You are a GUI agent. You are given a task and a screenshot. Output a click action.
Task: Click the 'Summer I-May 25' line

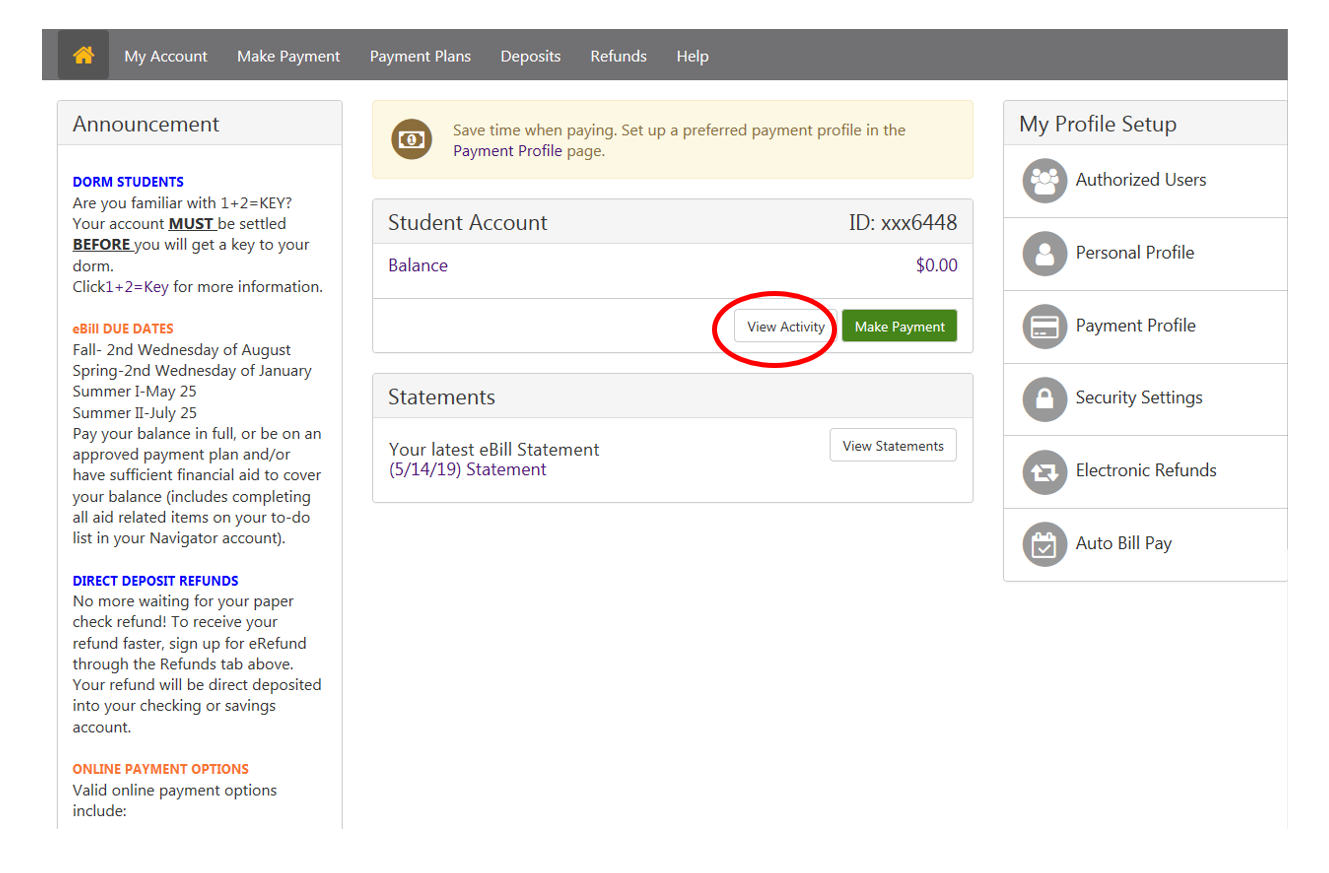135,391
